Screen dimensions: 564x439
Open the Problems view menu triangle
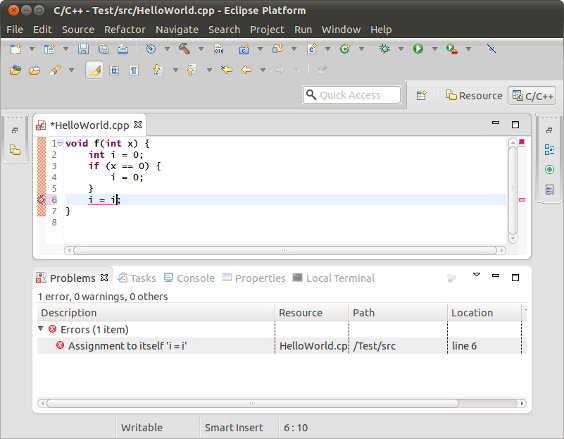click(x=477, y=275)
